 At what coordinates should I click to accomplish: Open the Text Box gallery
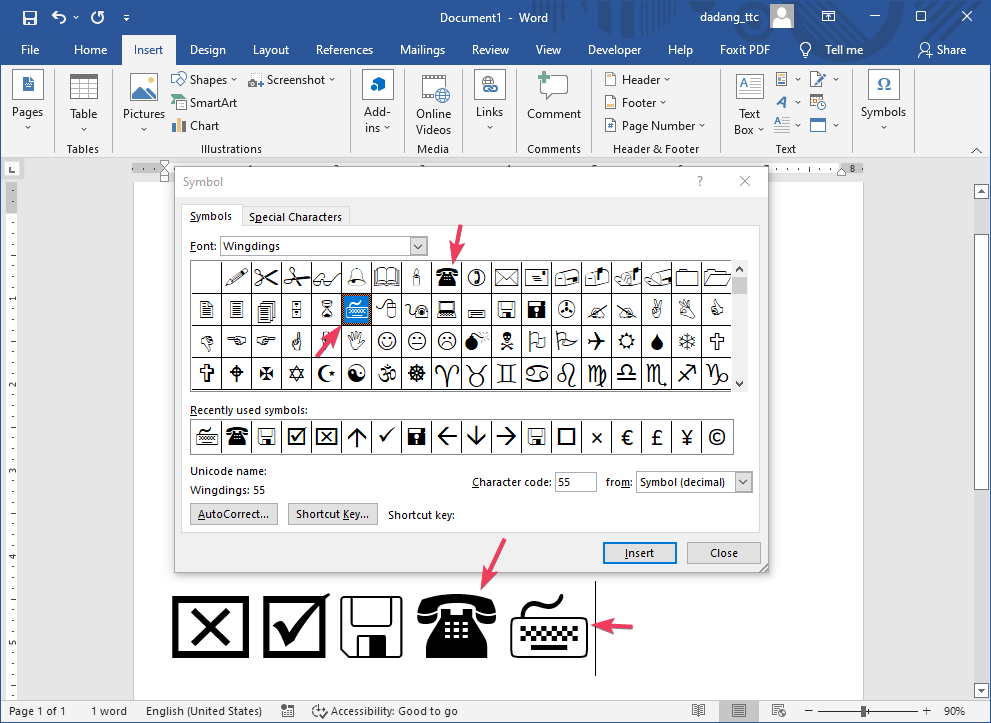pos(748,105)
